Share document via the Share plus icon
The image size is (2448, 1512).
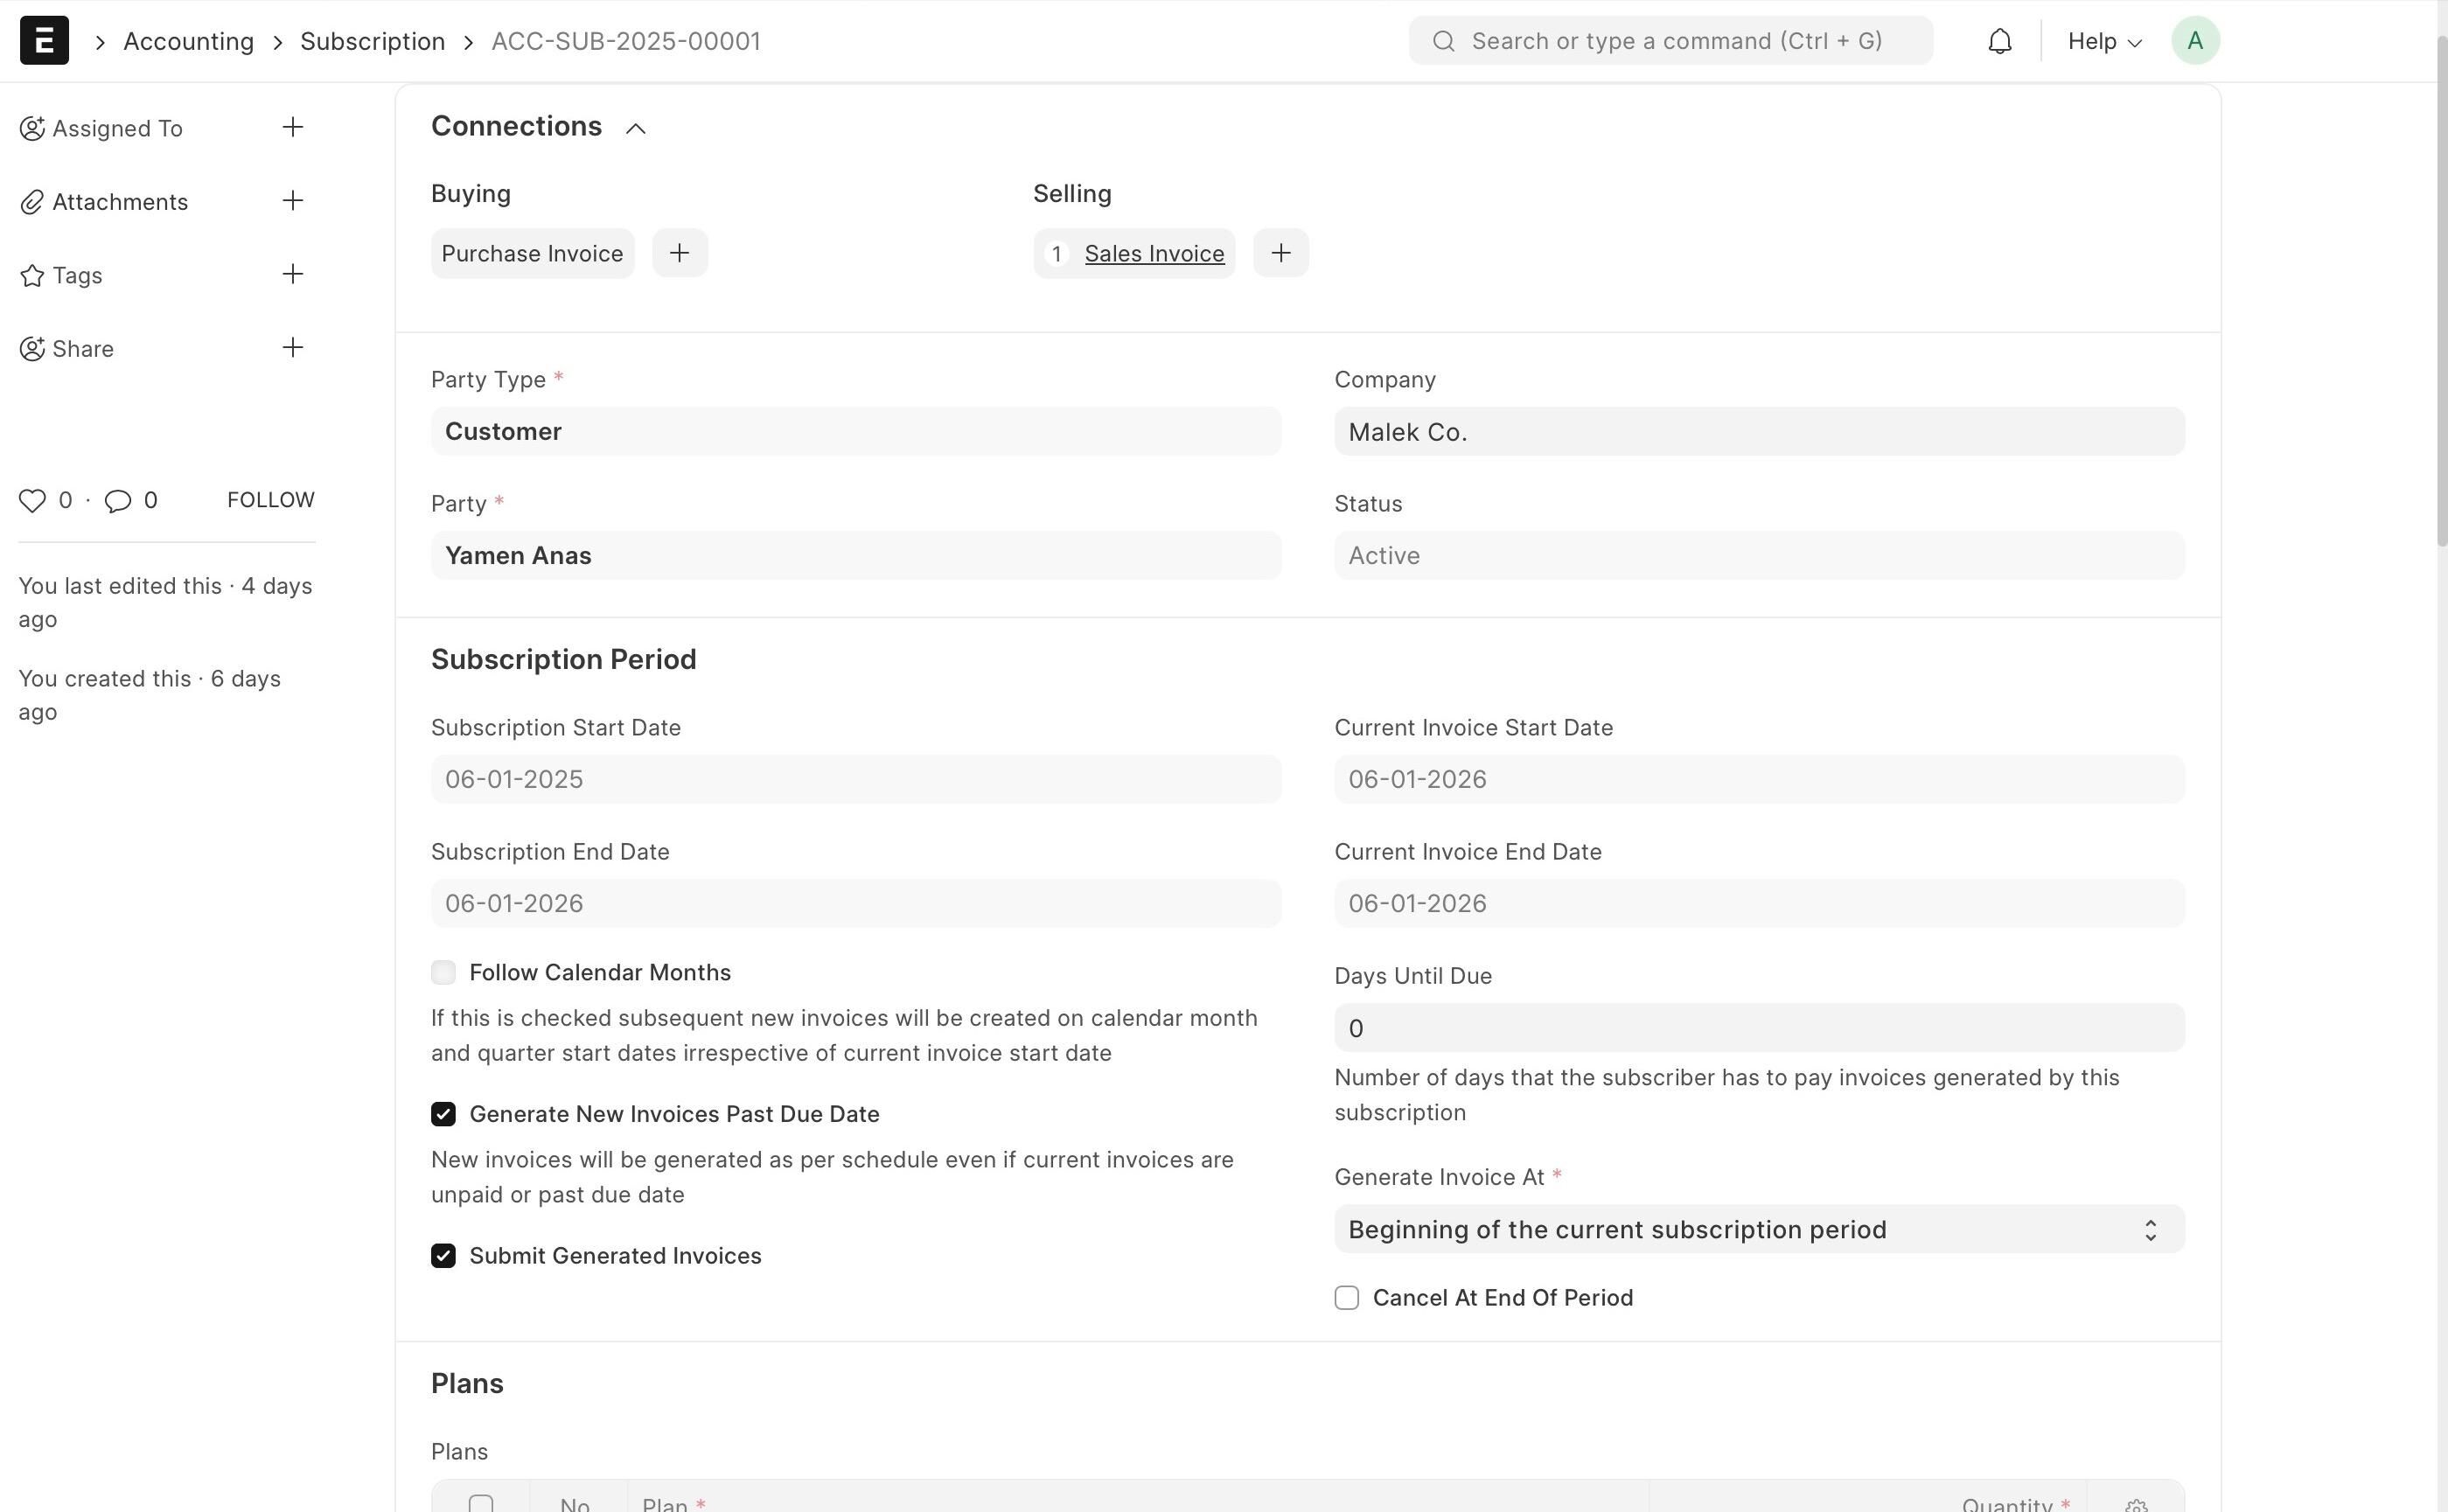click(292, 348)
